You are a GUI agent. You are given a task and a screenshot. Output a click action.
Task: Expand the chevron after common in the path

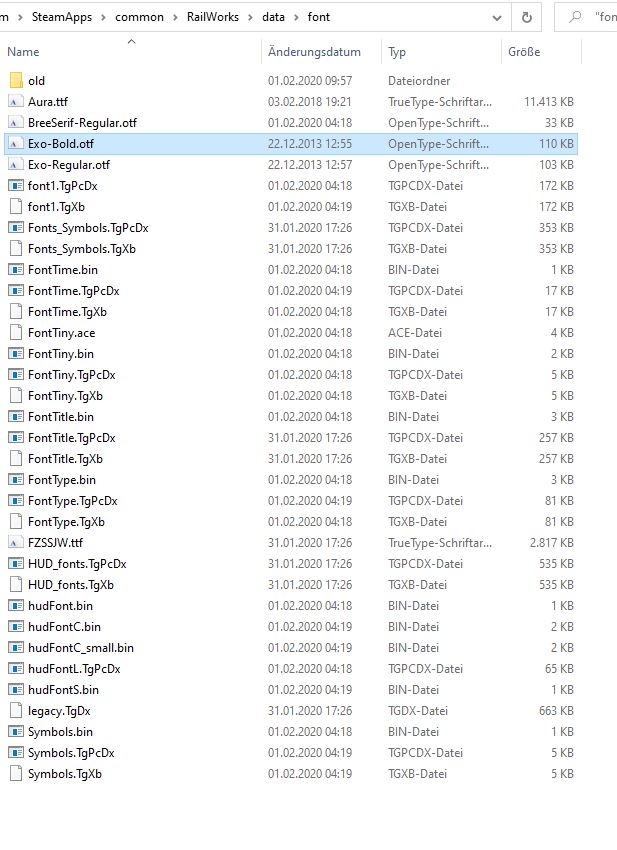(x=175, y=17)
